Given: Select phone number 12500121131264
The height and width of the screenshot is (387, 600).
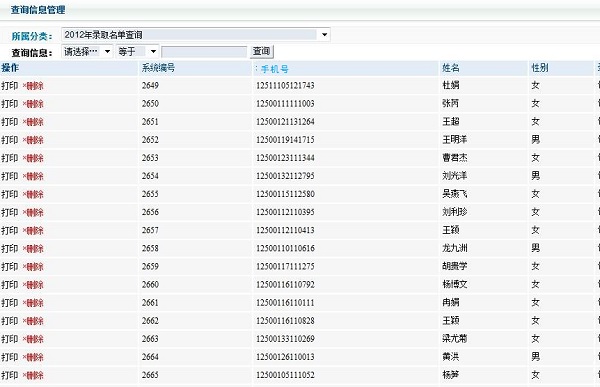Looking at the screenshot, I should (285, 122).
